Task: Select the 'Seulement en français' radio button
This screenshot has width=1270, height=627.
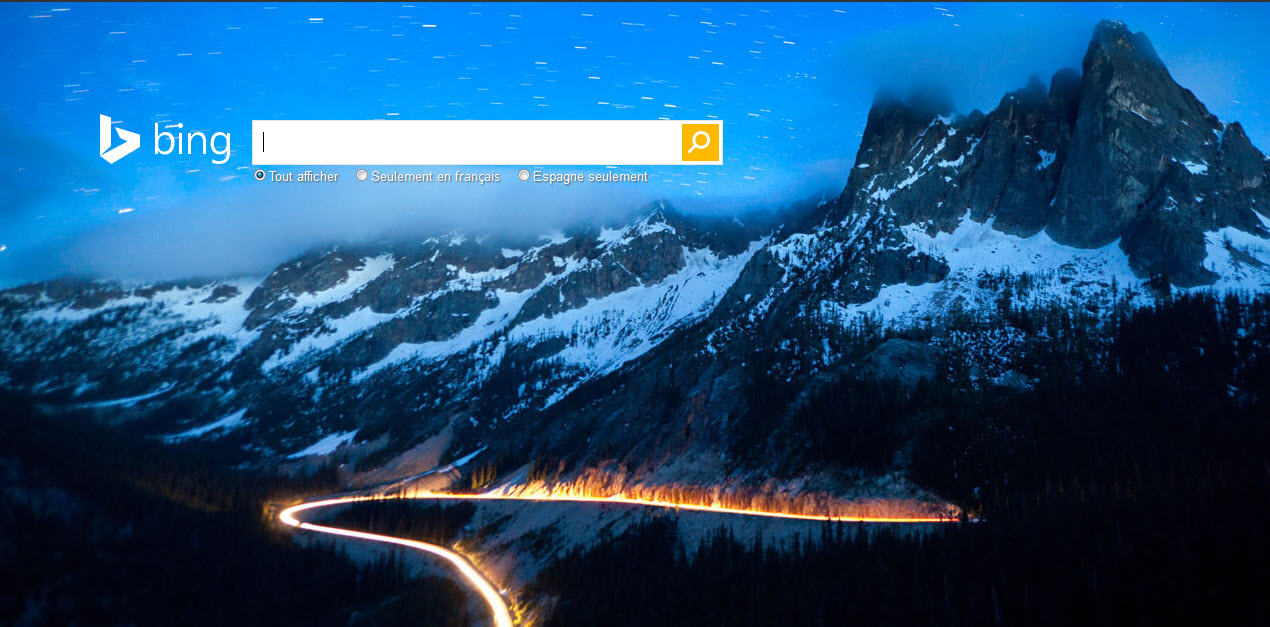Action: tap(362, 175)
